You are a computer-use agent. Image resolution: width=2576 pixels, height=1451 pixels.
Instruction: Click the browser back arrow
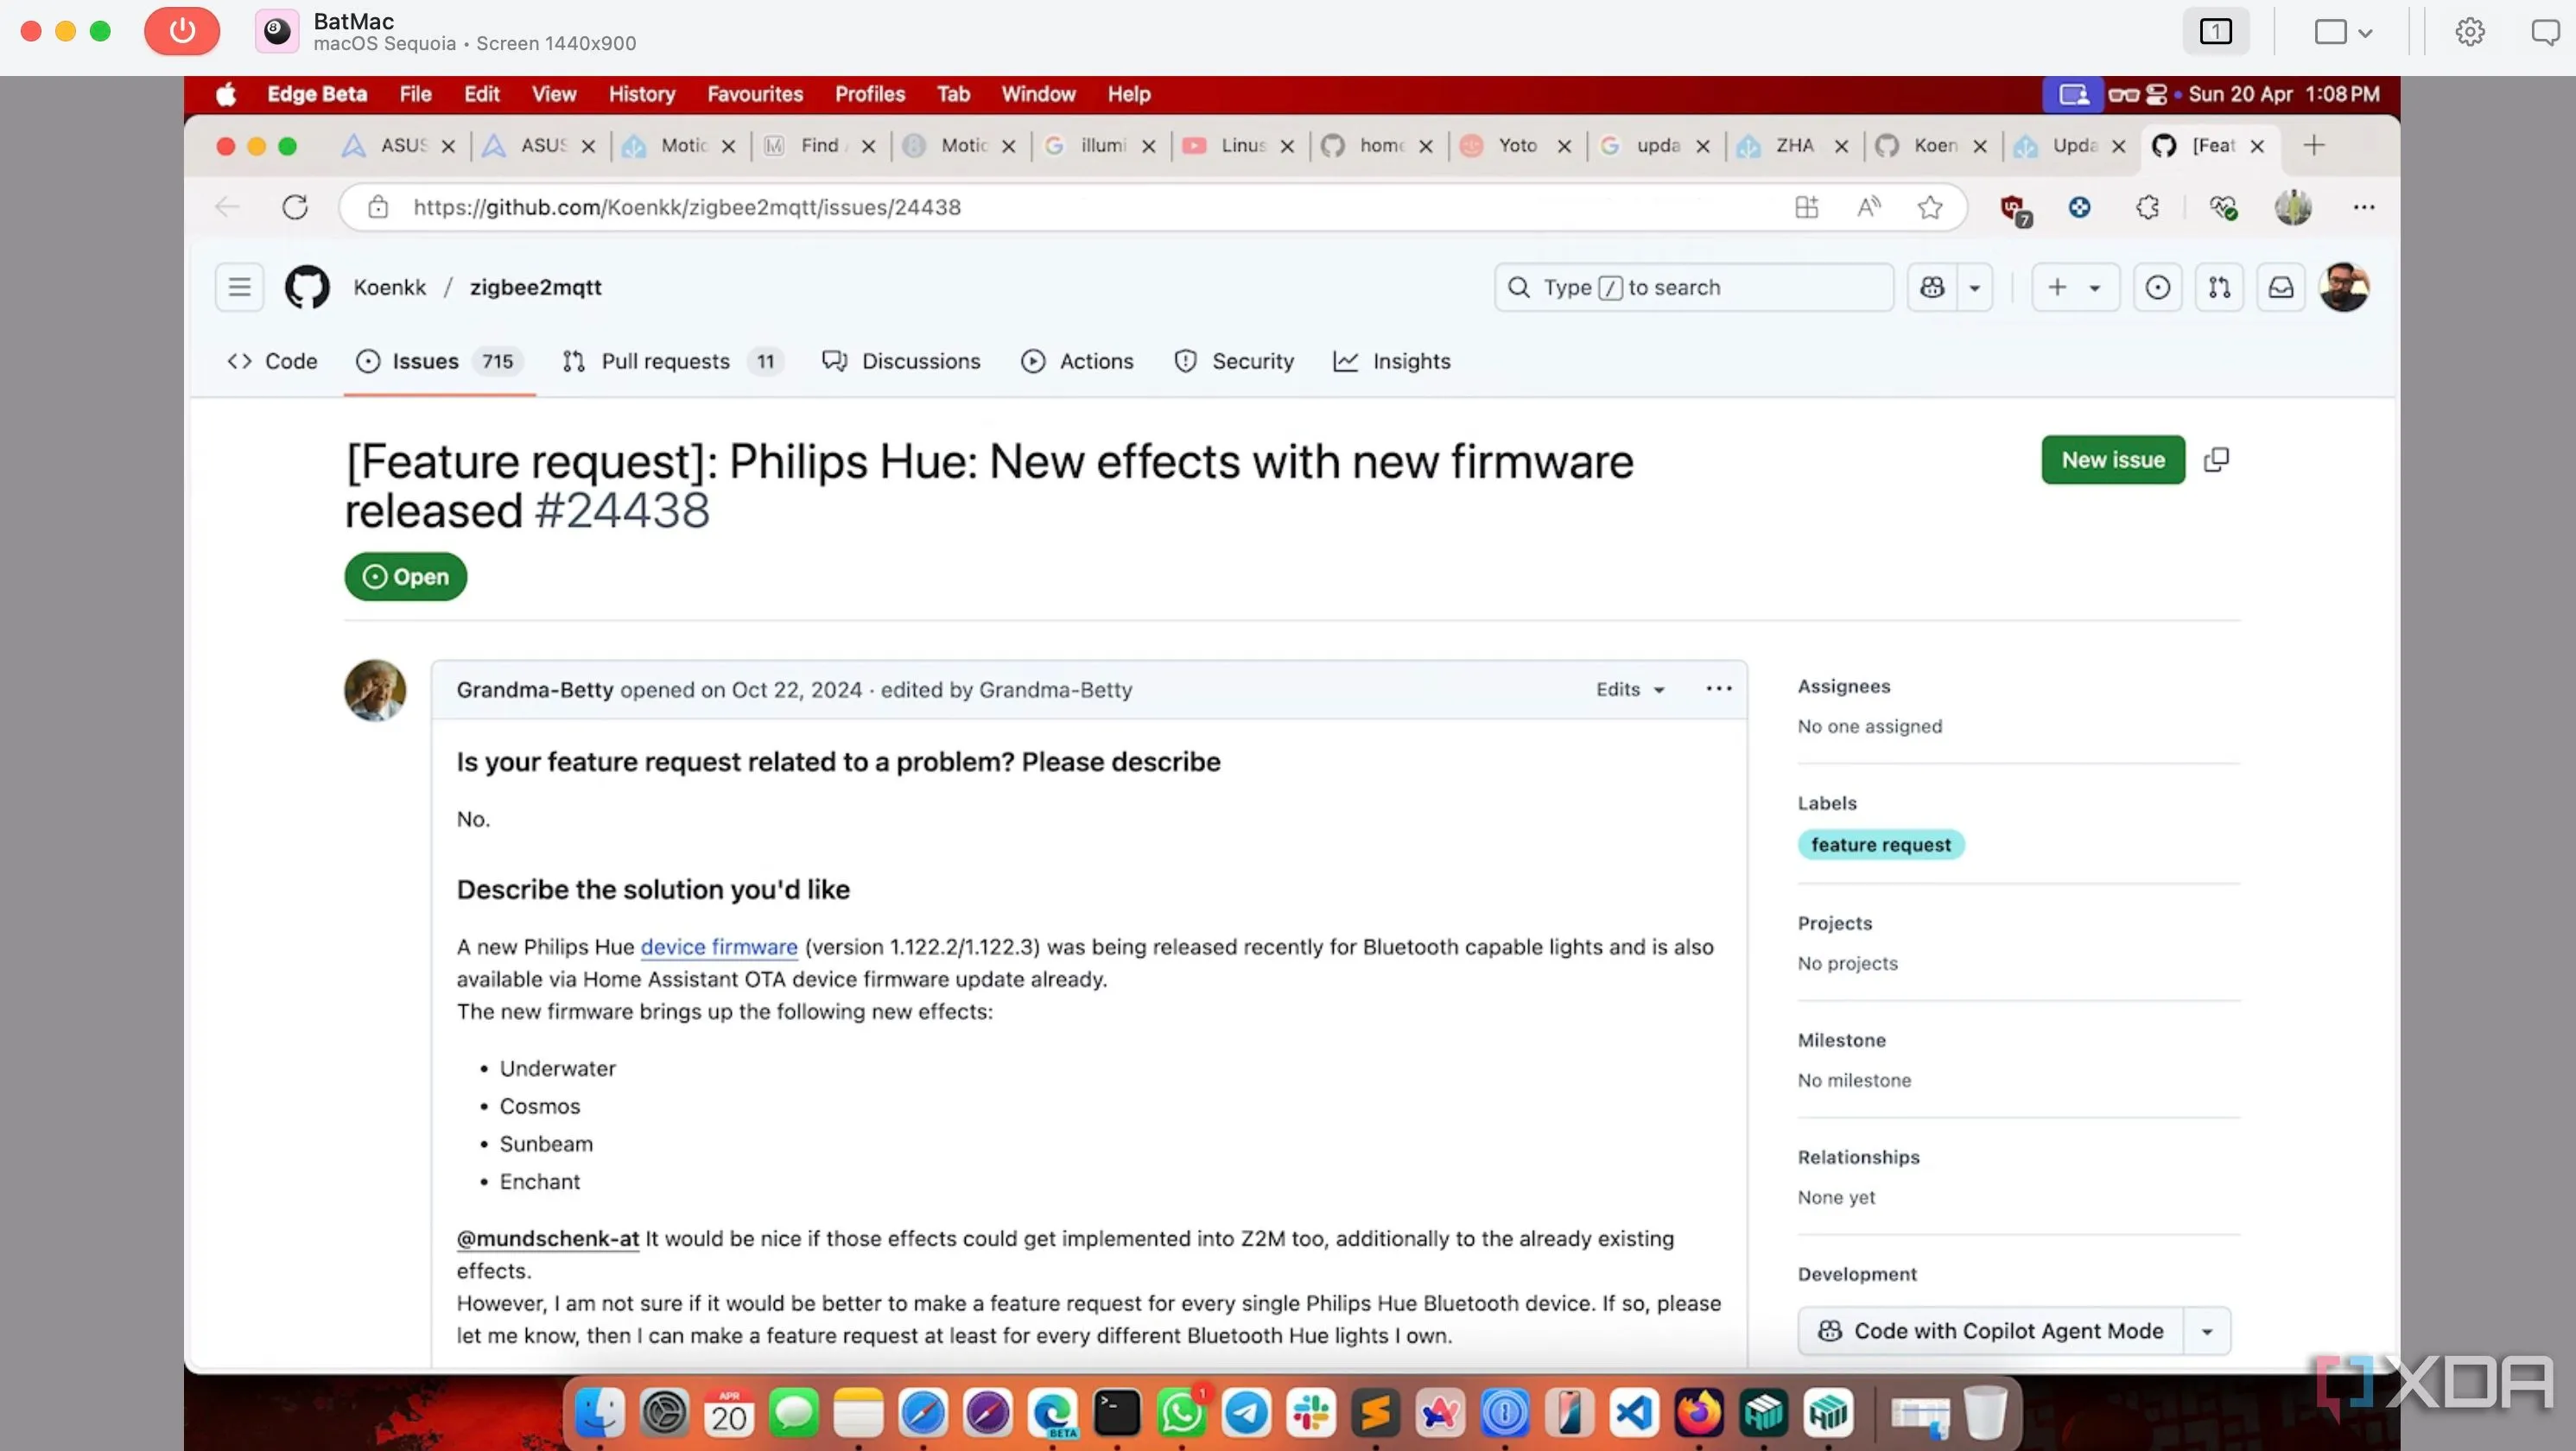[228, 207]
